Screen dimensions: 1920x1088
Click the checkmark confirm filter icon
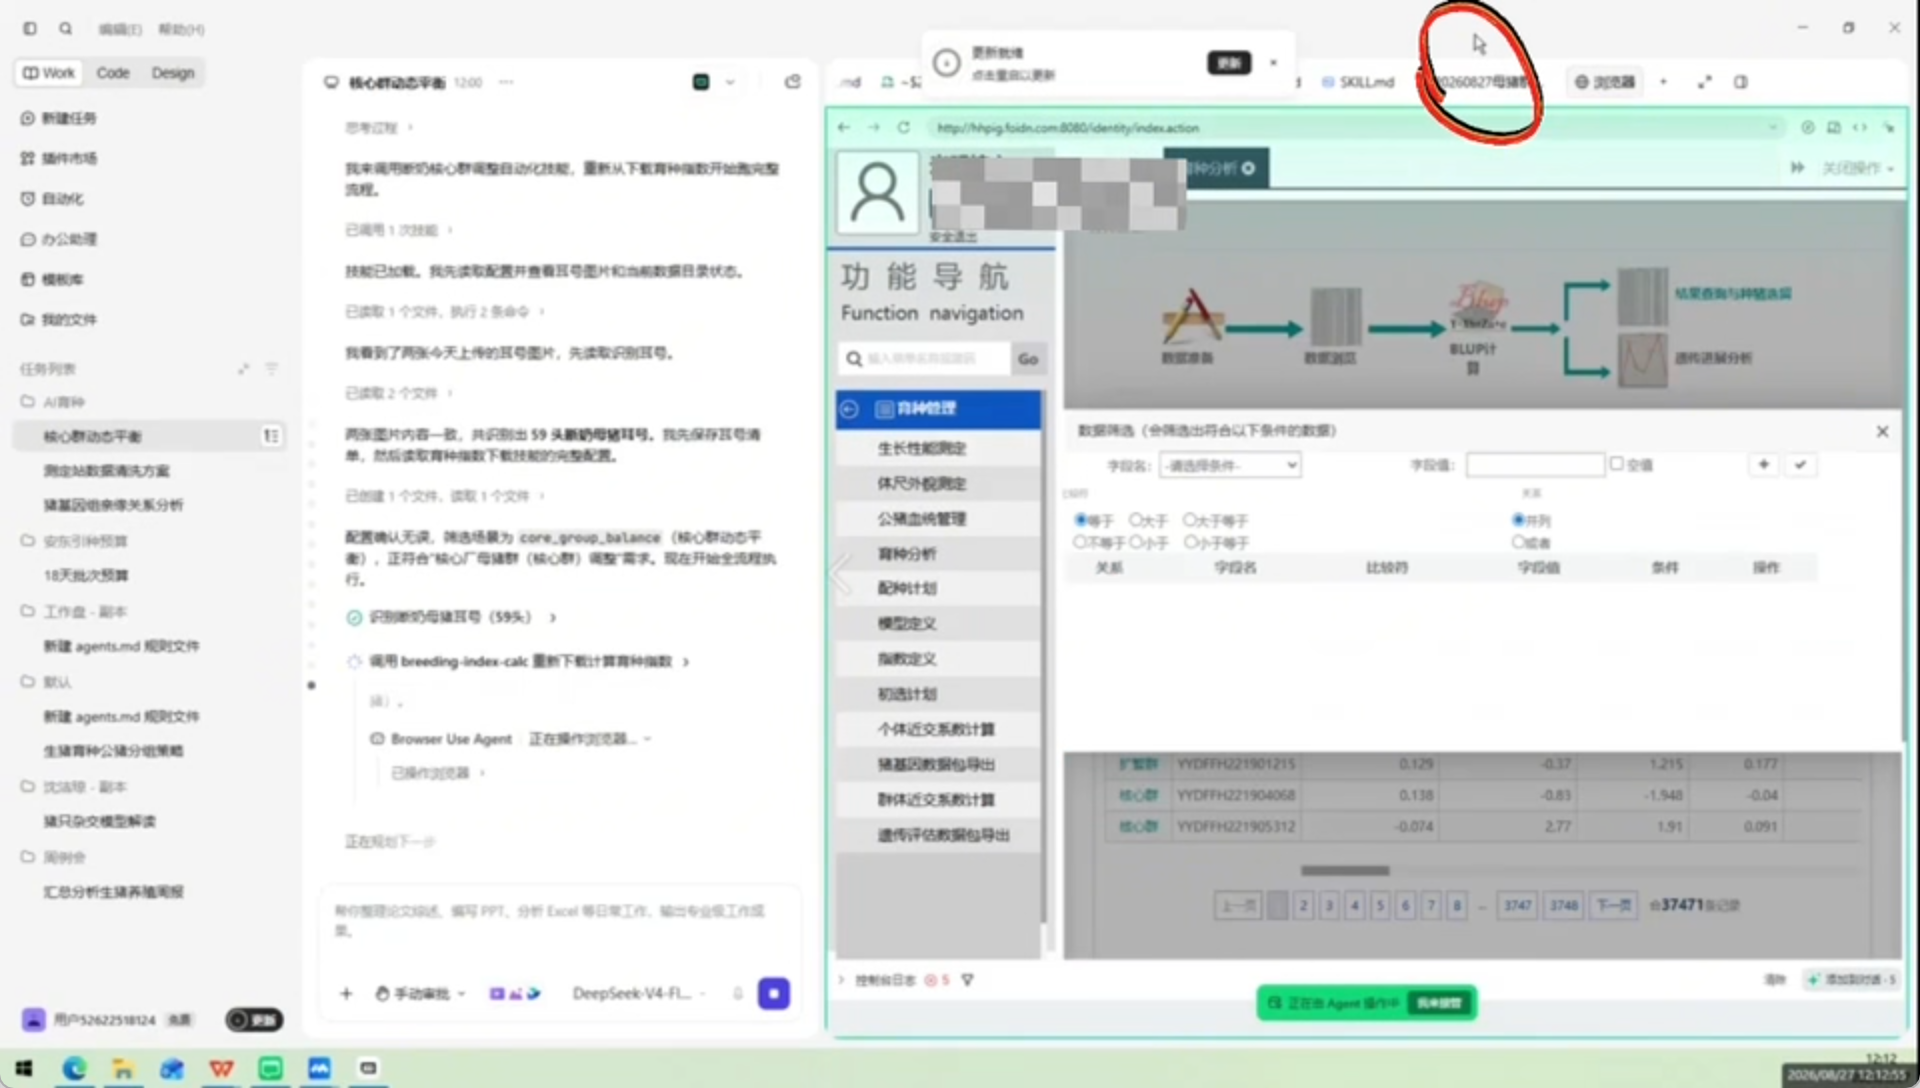1800,464
